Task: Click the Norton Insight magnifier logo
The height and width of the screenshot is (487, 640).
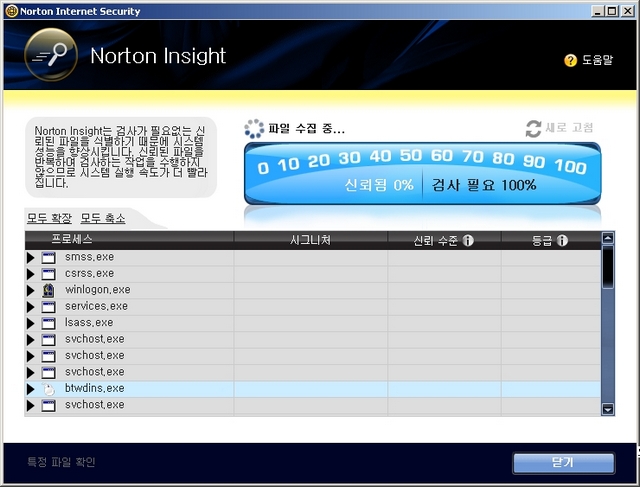Action: (51, 55)
